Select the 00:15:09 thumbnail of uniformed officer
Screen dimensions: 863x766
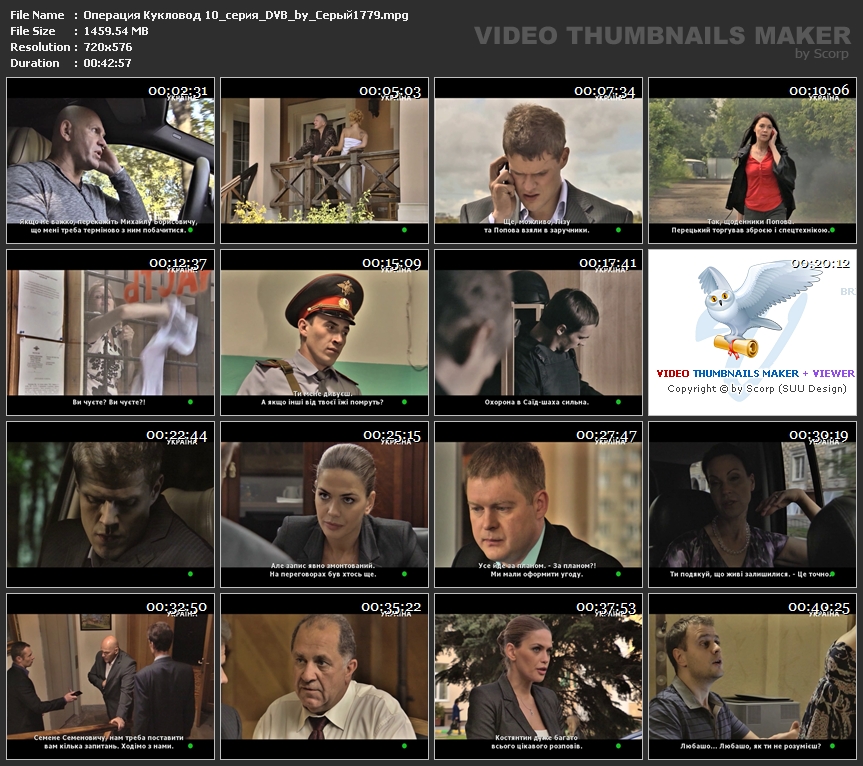point(324,332)
